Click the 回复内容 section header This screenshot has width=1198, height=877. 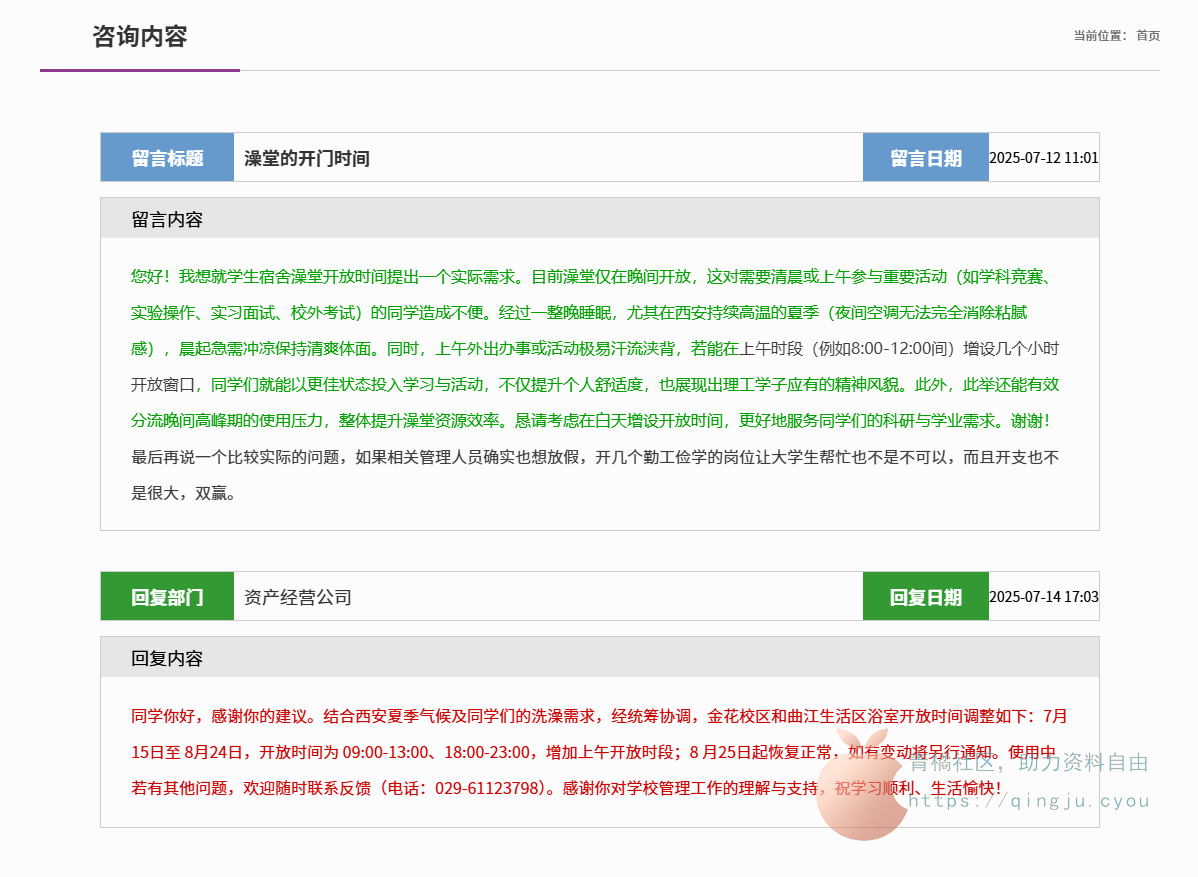click(167, 658)
